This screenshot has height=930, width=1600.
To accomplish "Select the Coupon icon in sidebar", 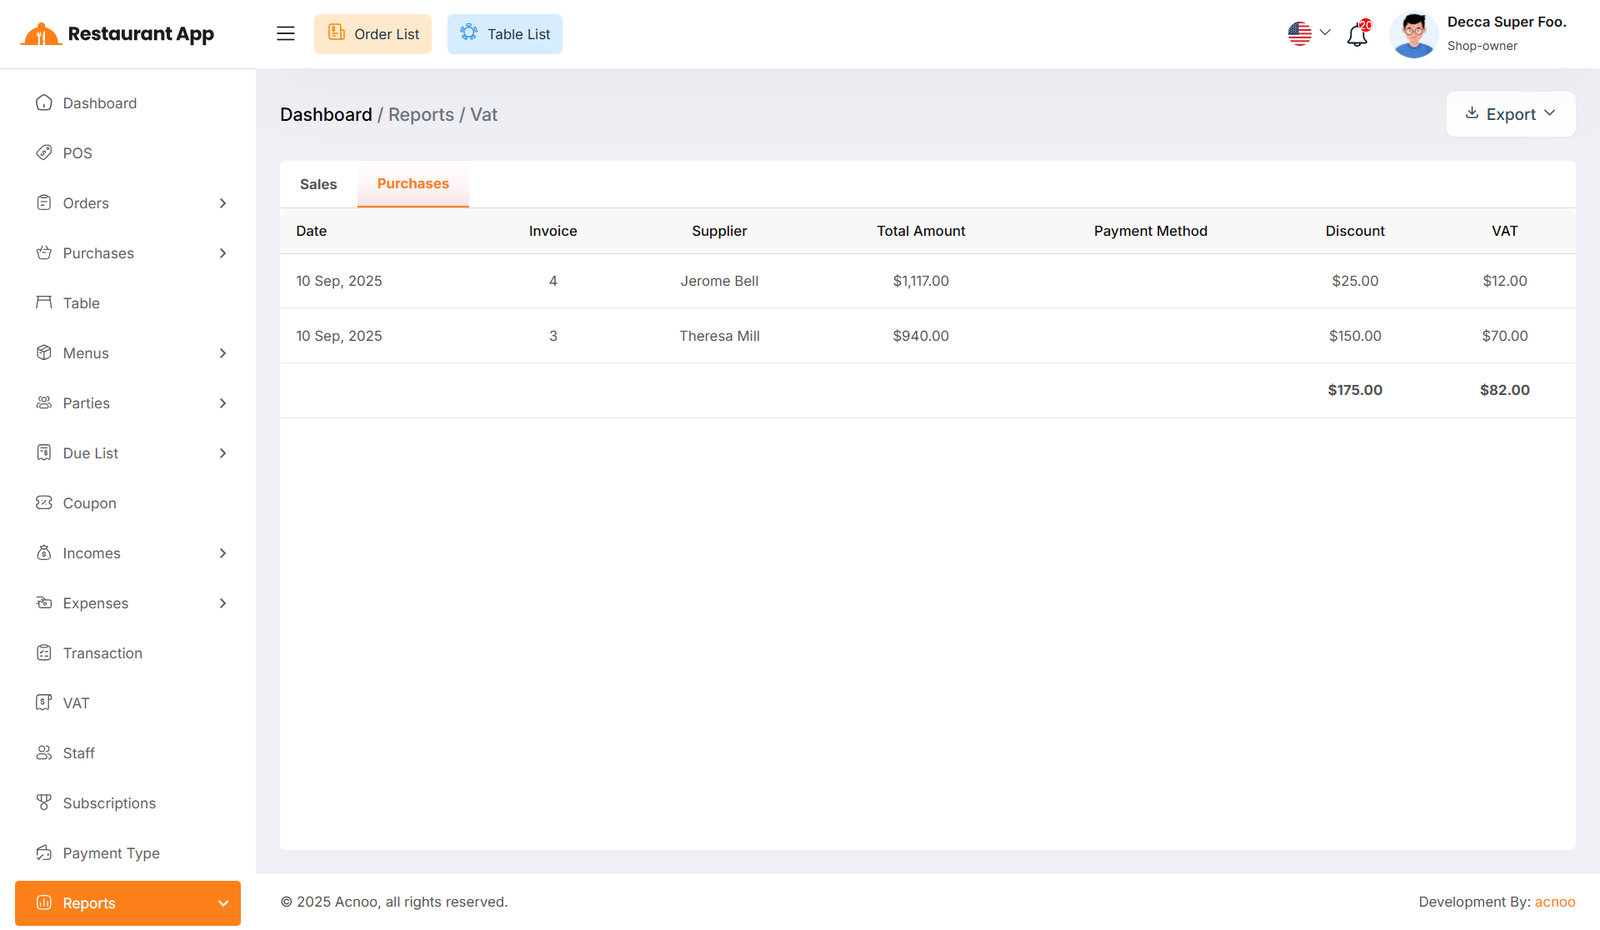I will coord(44,503).
